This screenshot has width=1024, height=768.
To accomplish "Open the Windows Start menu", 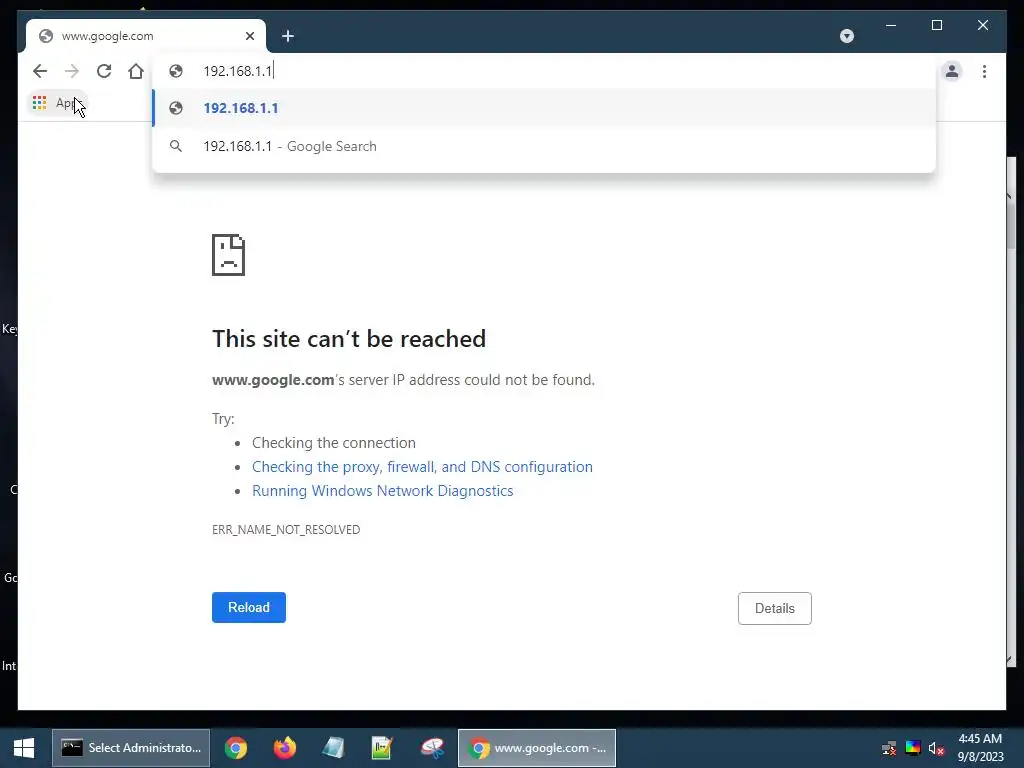I will point(24,748).
